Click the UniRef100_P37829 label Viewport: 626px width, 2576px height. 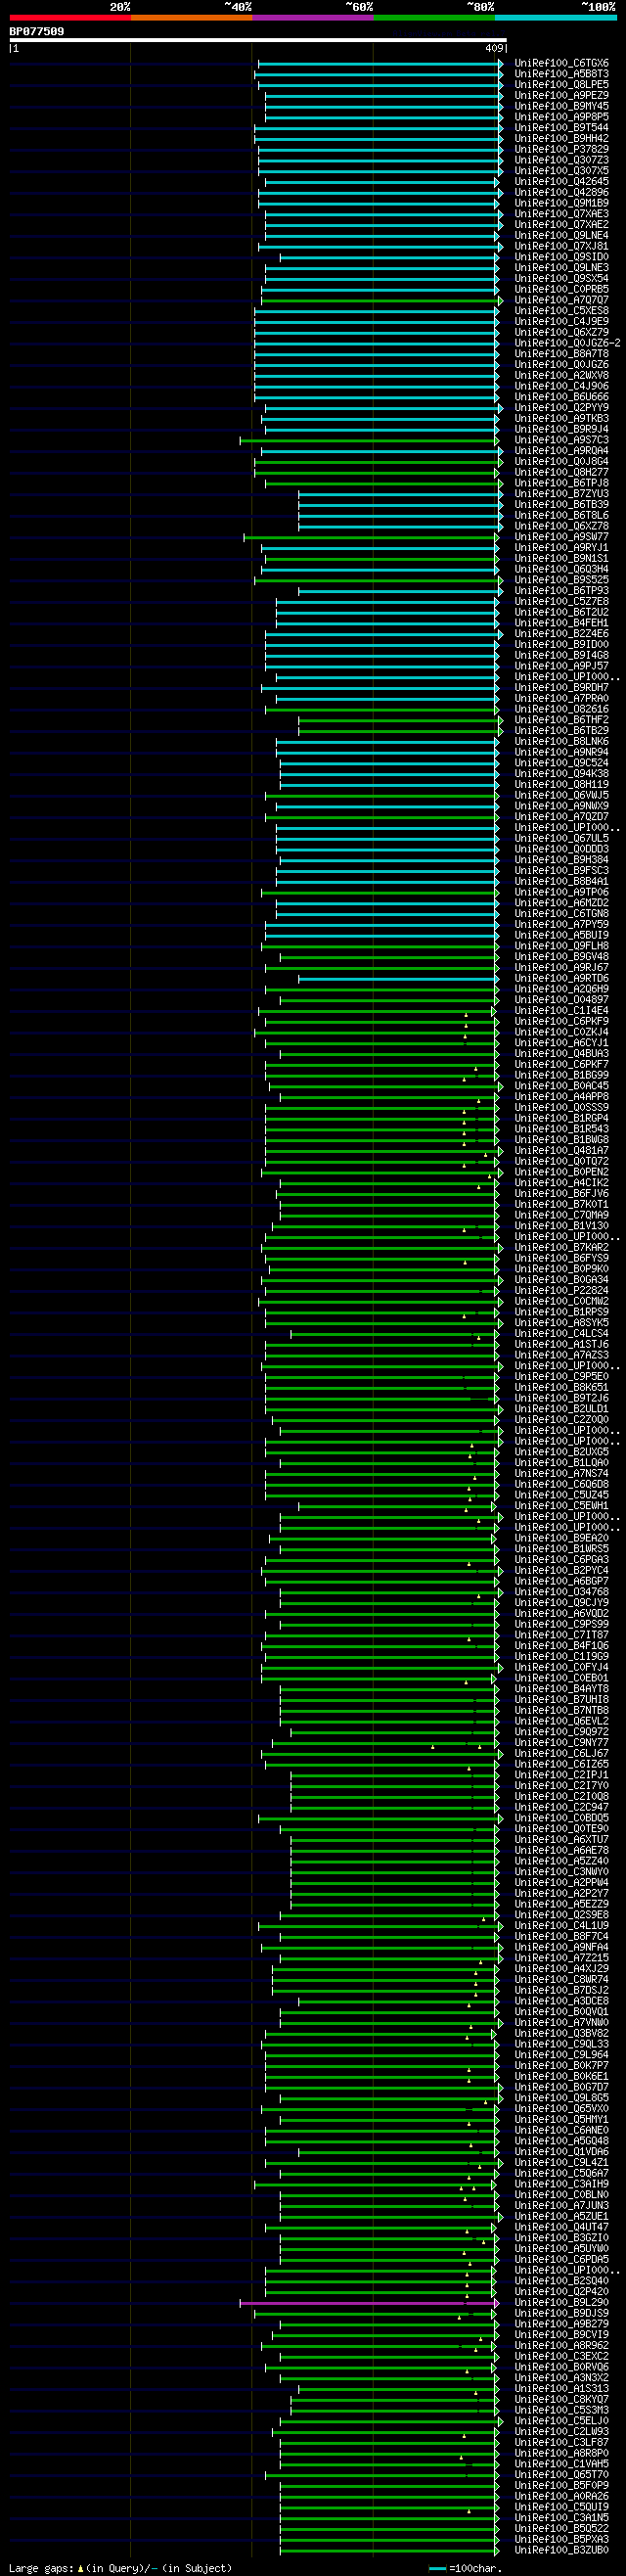pyautogui.click(x=561, y=150)
